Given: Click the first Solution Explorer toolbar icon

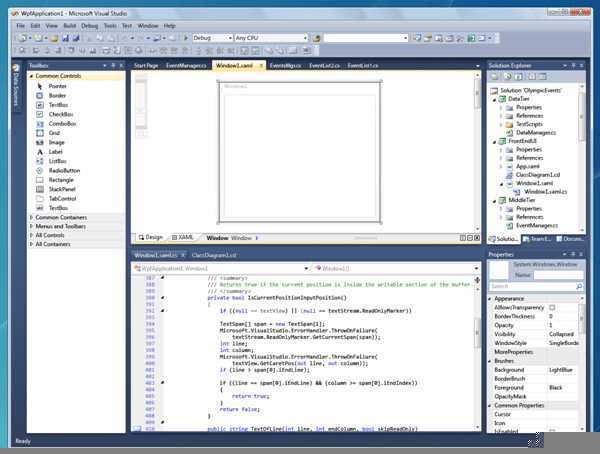Looking at the screenshot, I should [x=494, y=77].
